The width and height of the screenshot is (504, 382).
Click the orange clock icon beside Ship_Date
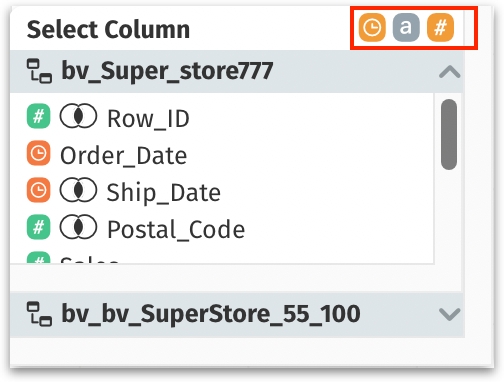(38, 190)
